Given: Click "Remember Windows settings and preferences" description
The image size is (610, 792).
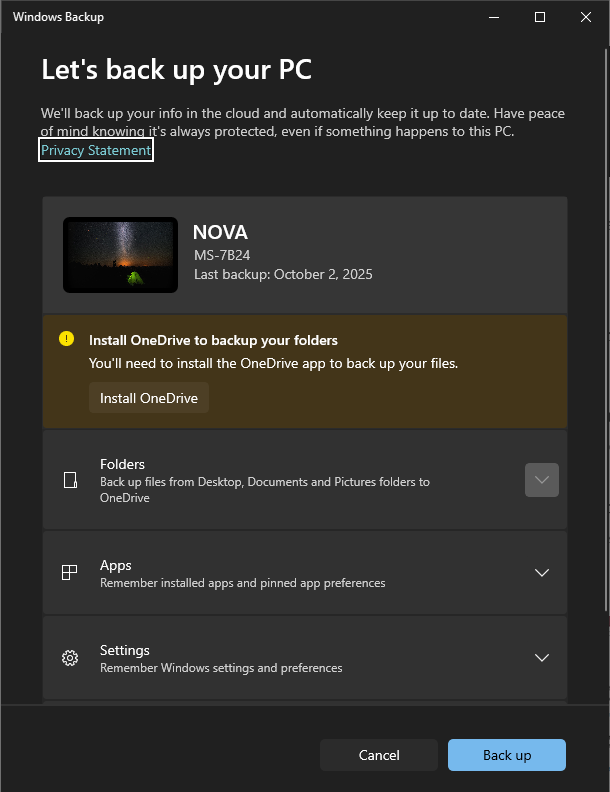Looking at the screenshot, I should (x=221, y=668).
